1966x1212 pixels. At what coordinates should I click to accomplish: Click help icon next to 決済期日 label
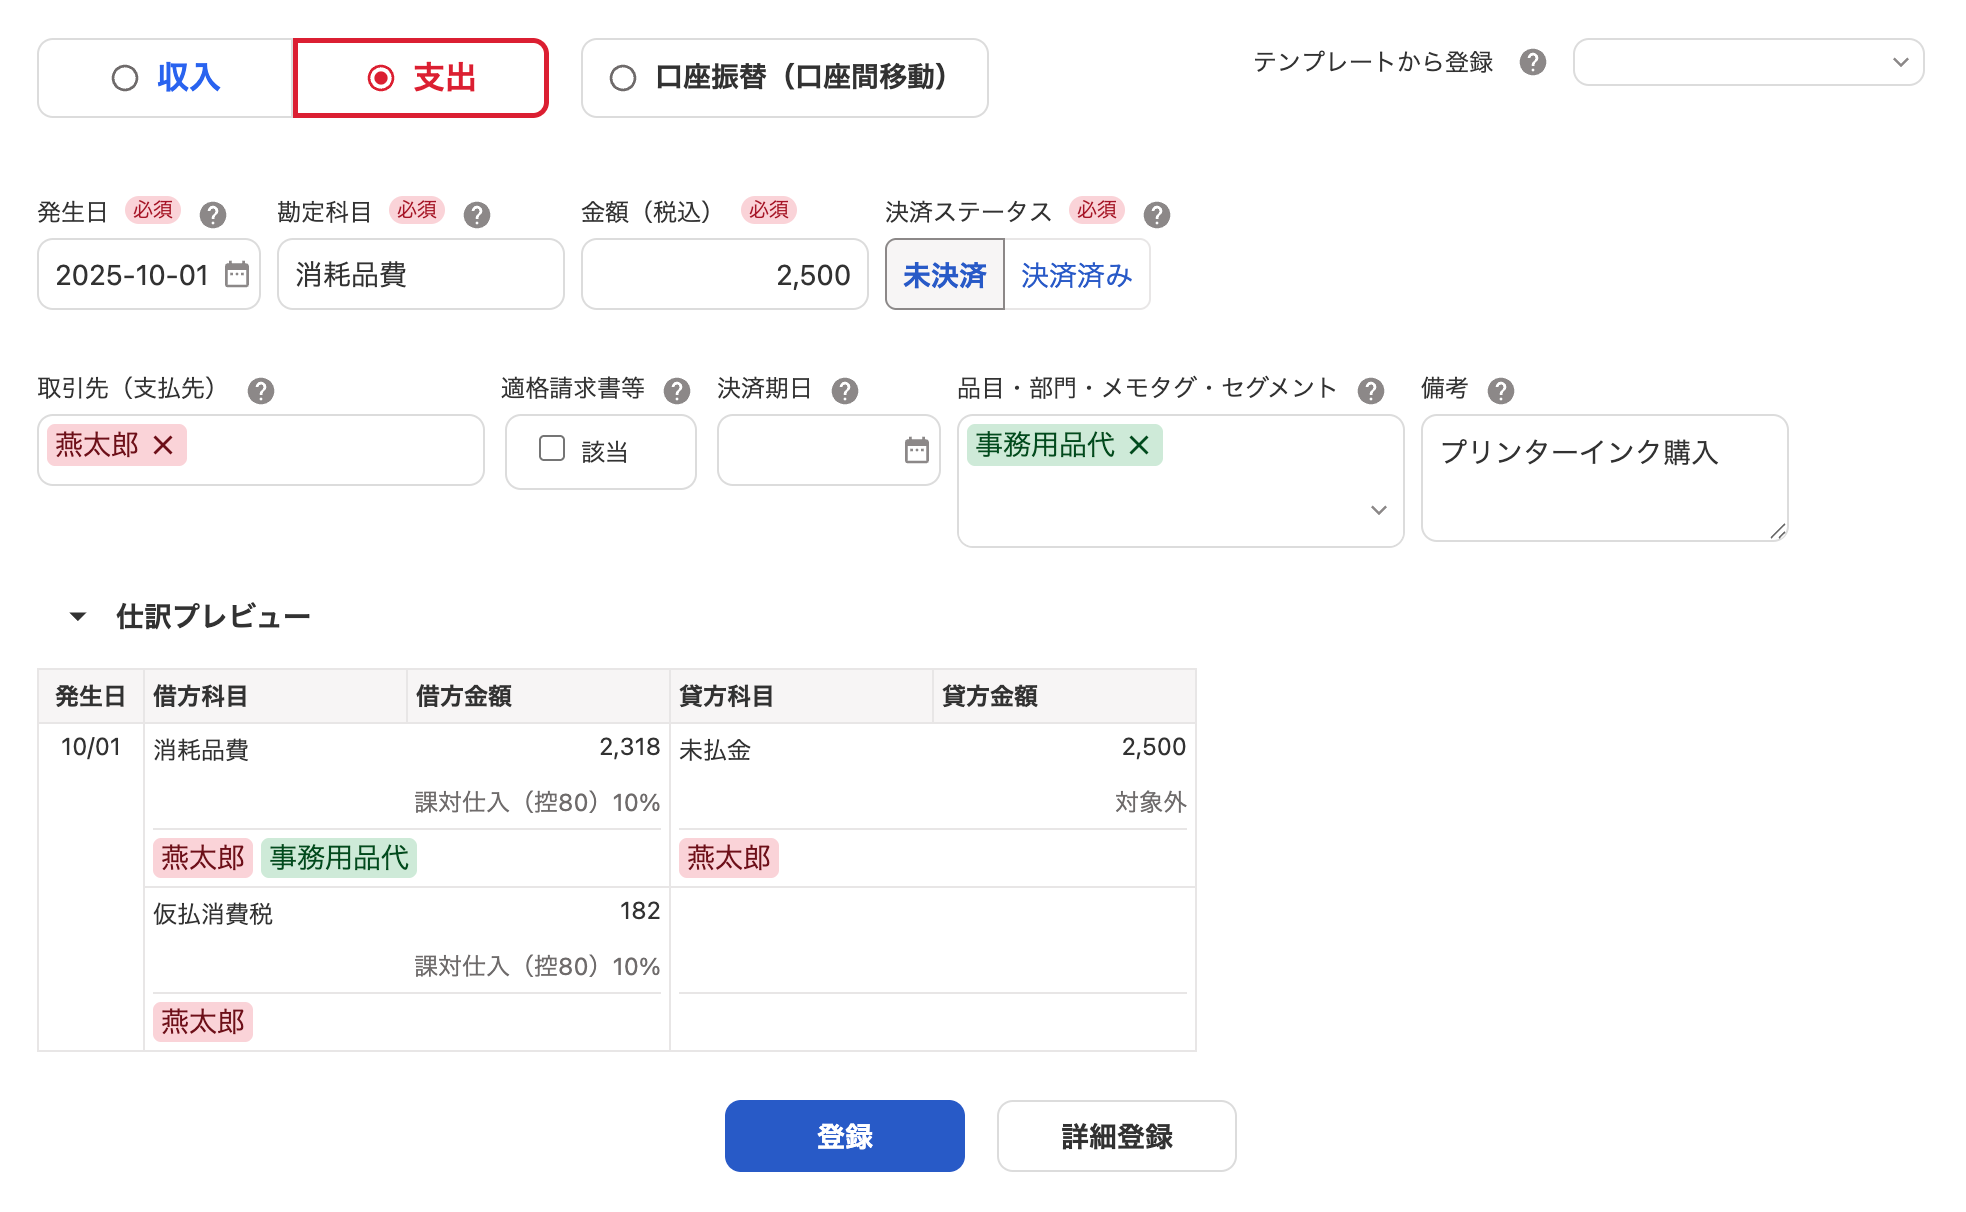(844, 390)
